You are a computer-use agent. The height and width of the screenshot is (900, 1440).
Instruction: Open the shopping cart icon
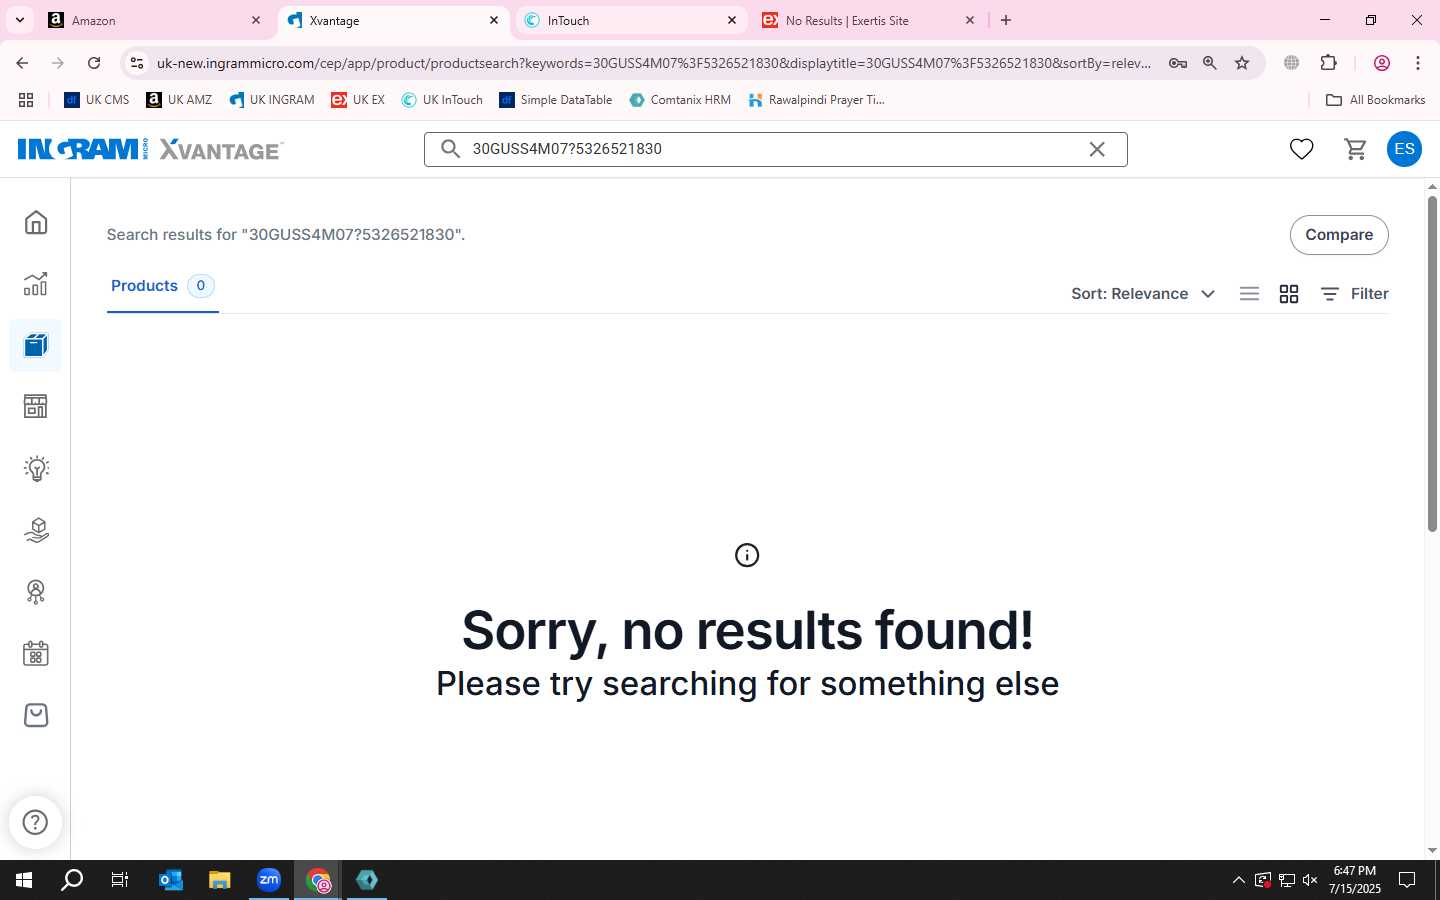[1355, 149]
